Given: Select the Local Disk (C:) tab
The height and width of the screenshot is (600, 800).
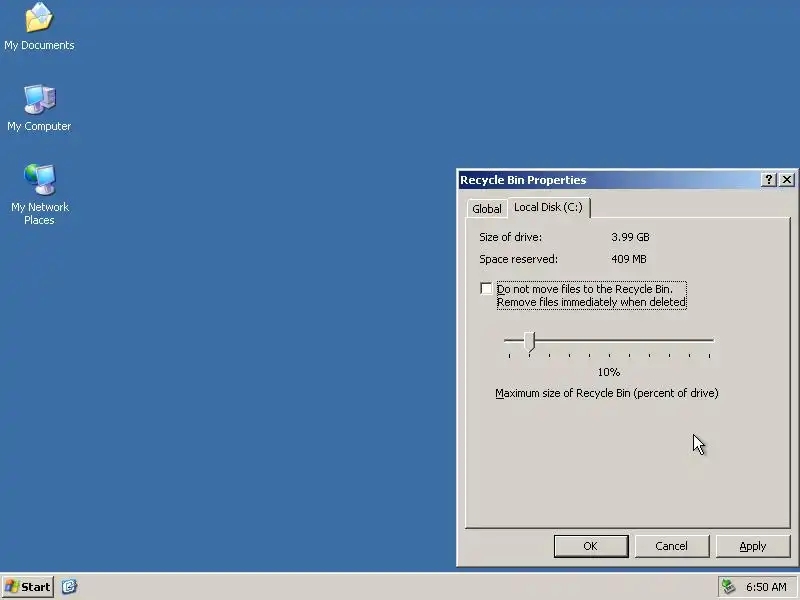Looking at the screenshot, I should click(548, 207).
